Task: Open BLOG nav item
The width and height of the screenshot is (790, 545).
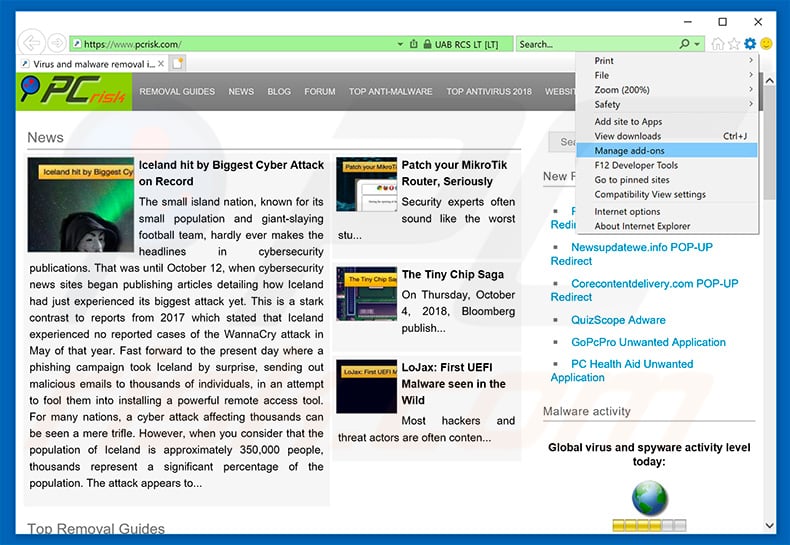Action: tap(279, 92)
